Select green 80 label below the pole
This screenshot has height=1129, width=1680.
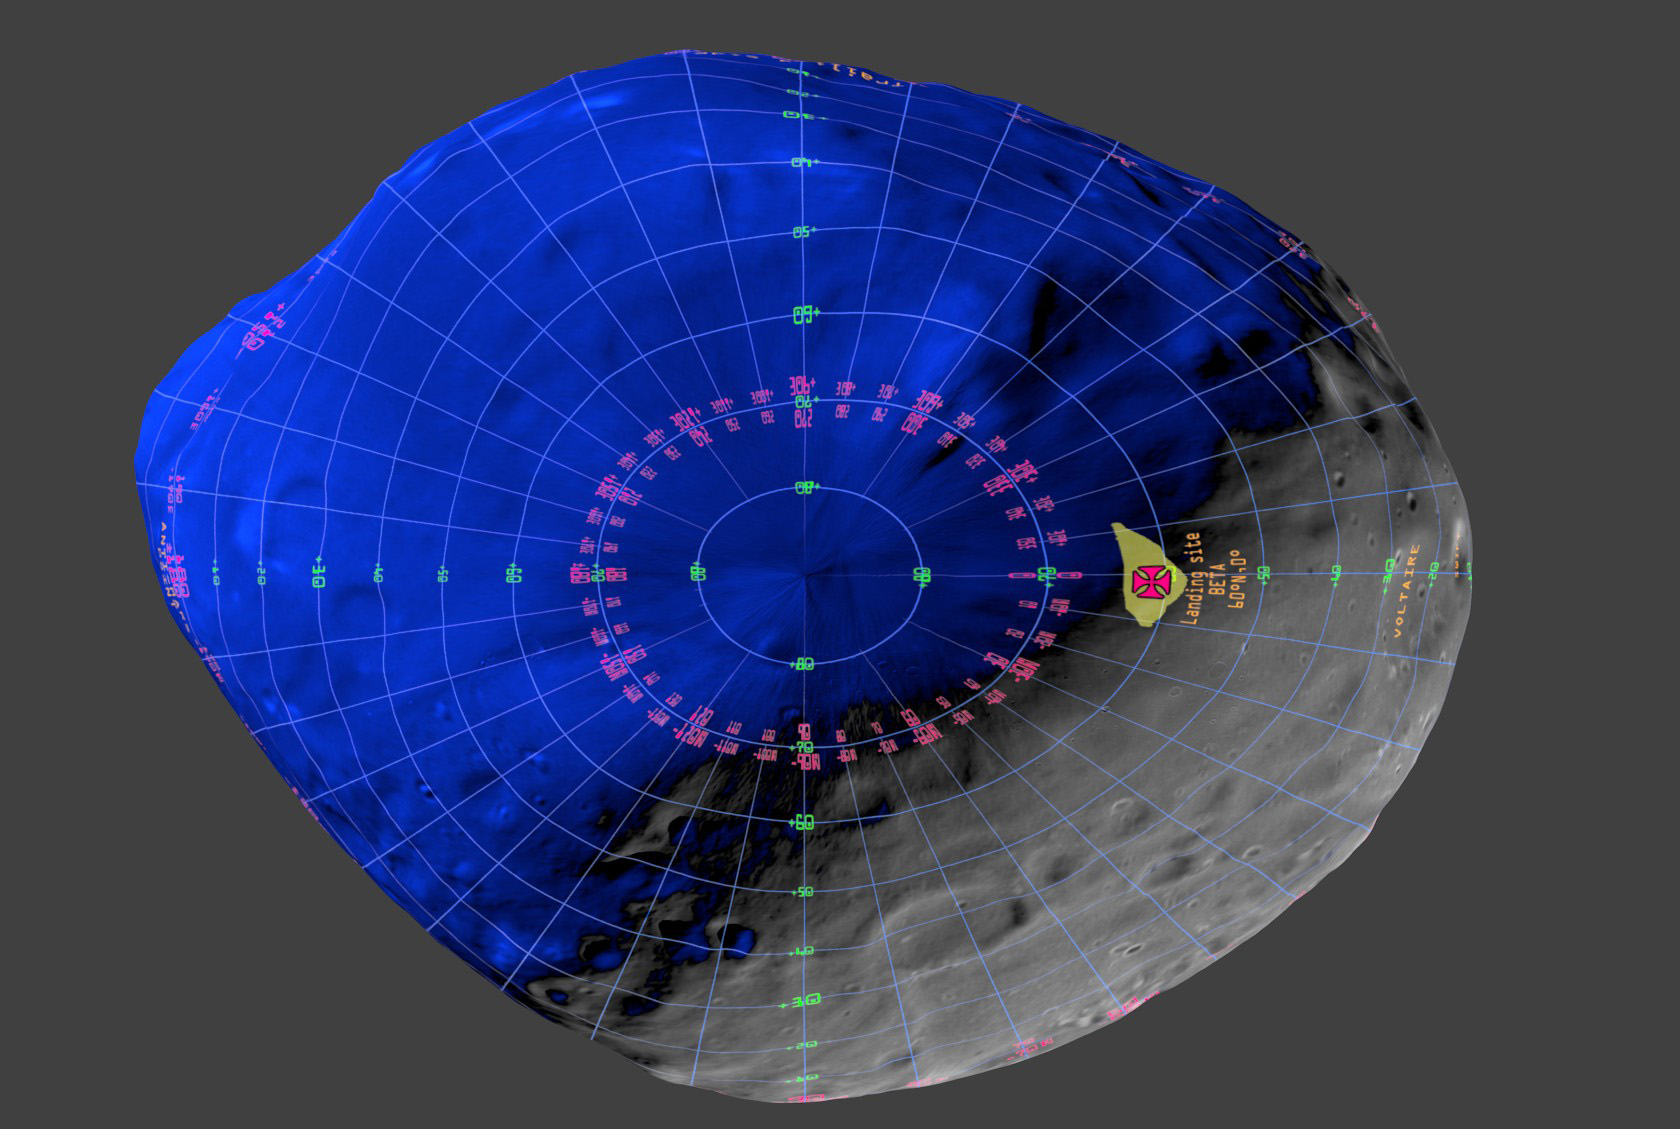(806, 663)
